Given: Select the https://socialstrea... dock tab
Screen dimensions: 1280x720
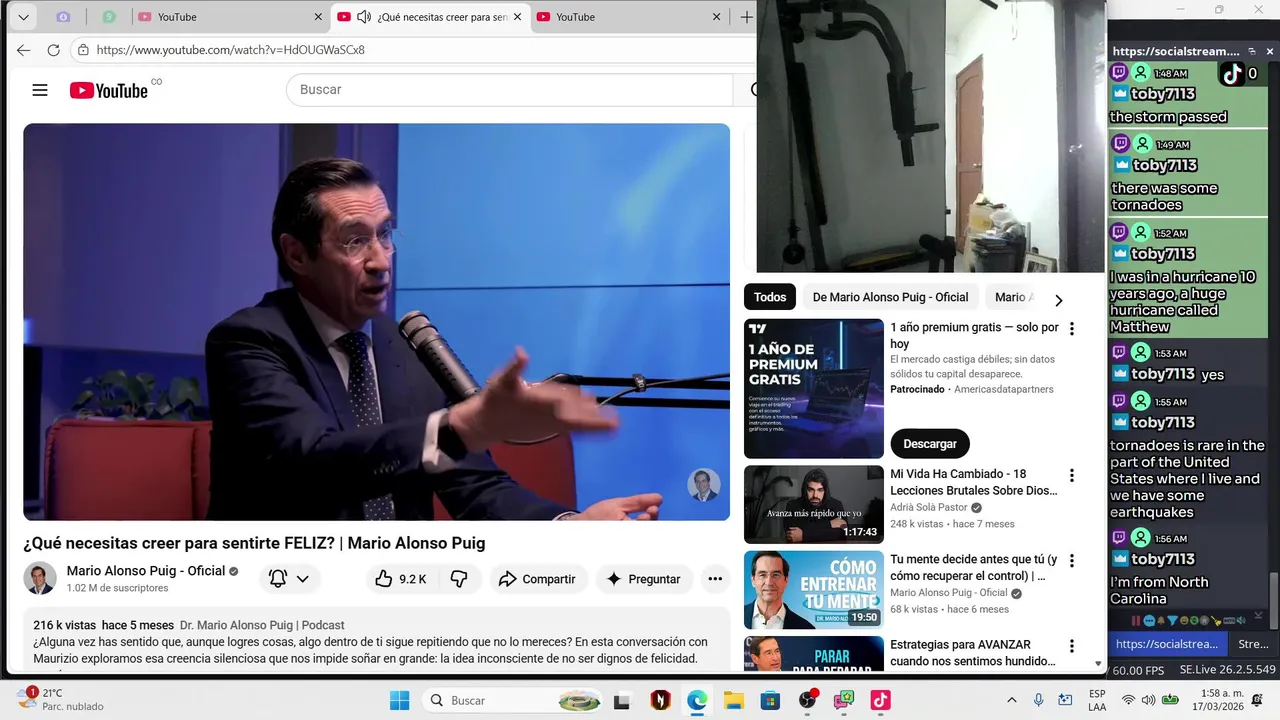Looking at the screenshot, I should coord(1167,644).
